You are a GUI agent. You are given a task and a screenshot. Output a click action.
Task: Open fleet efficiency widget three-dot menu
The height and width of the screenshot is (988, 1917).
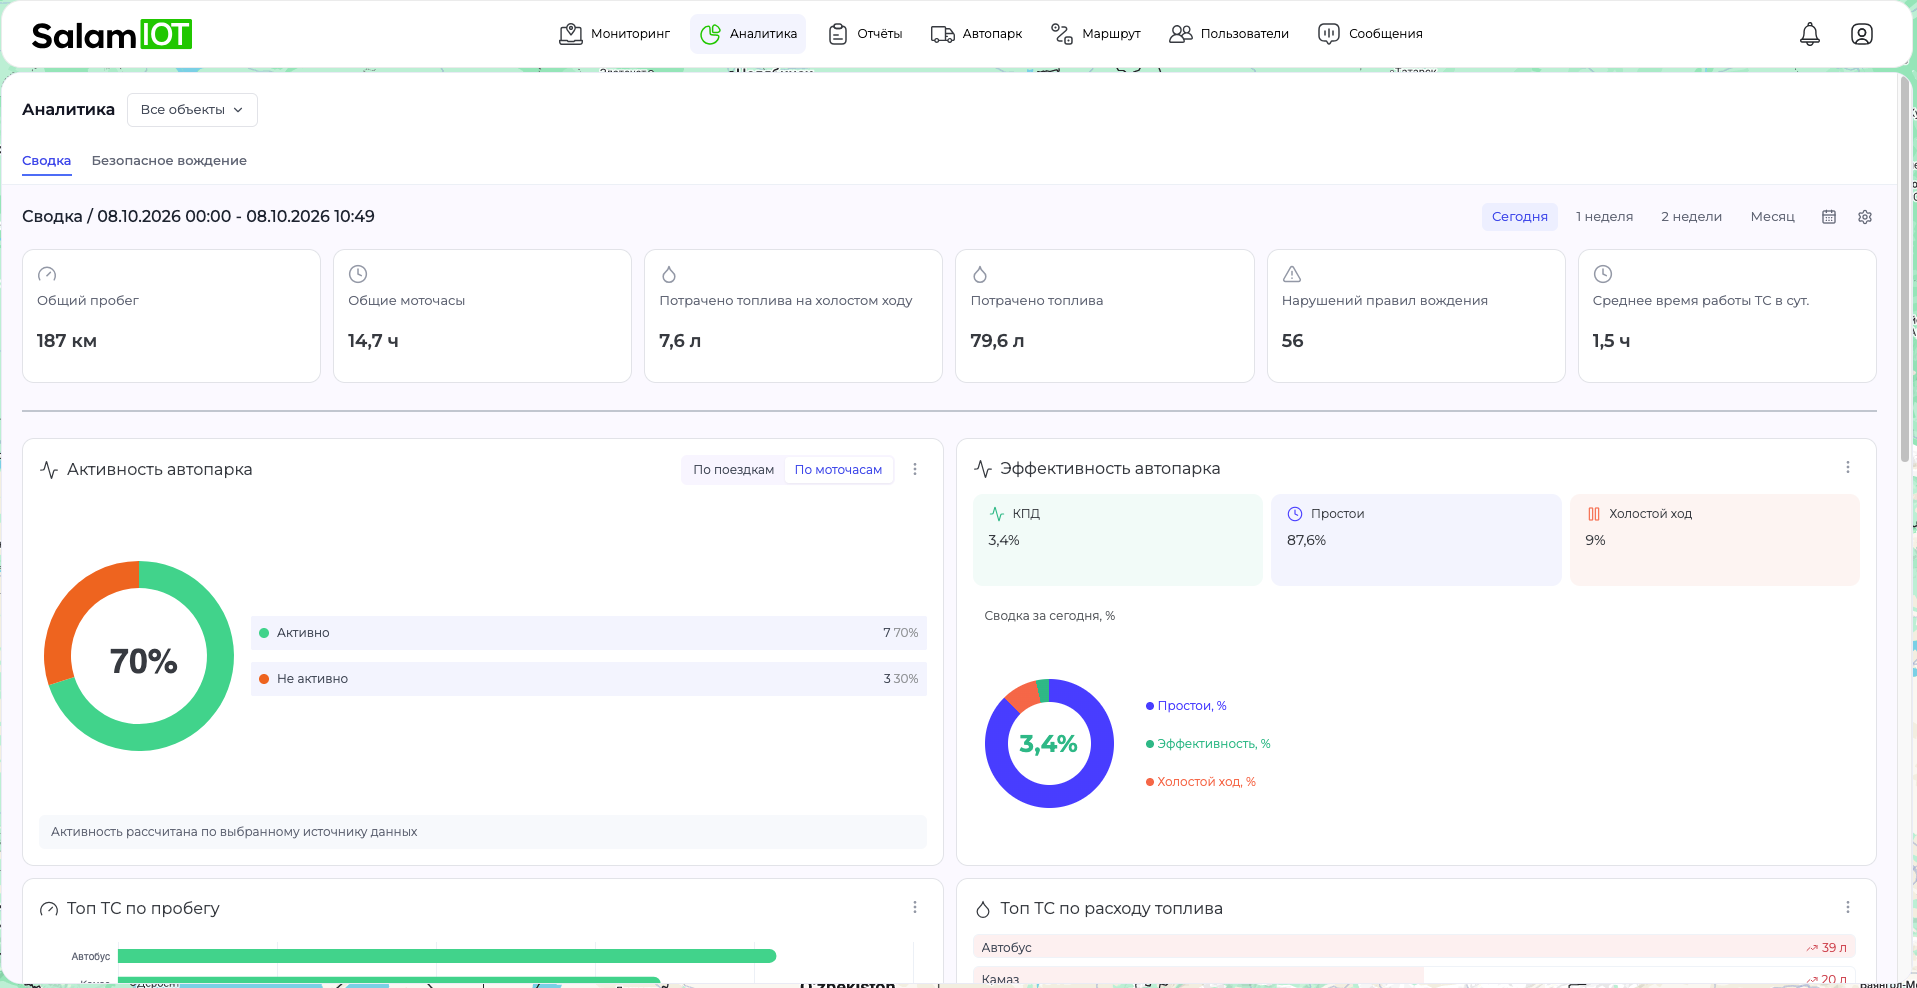(x=1847, y=467)
